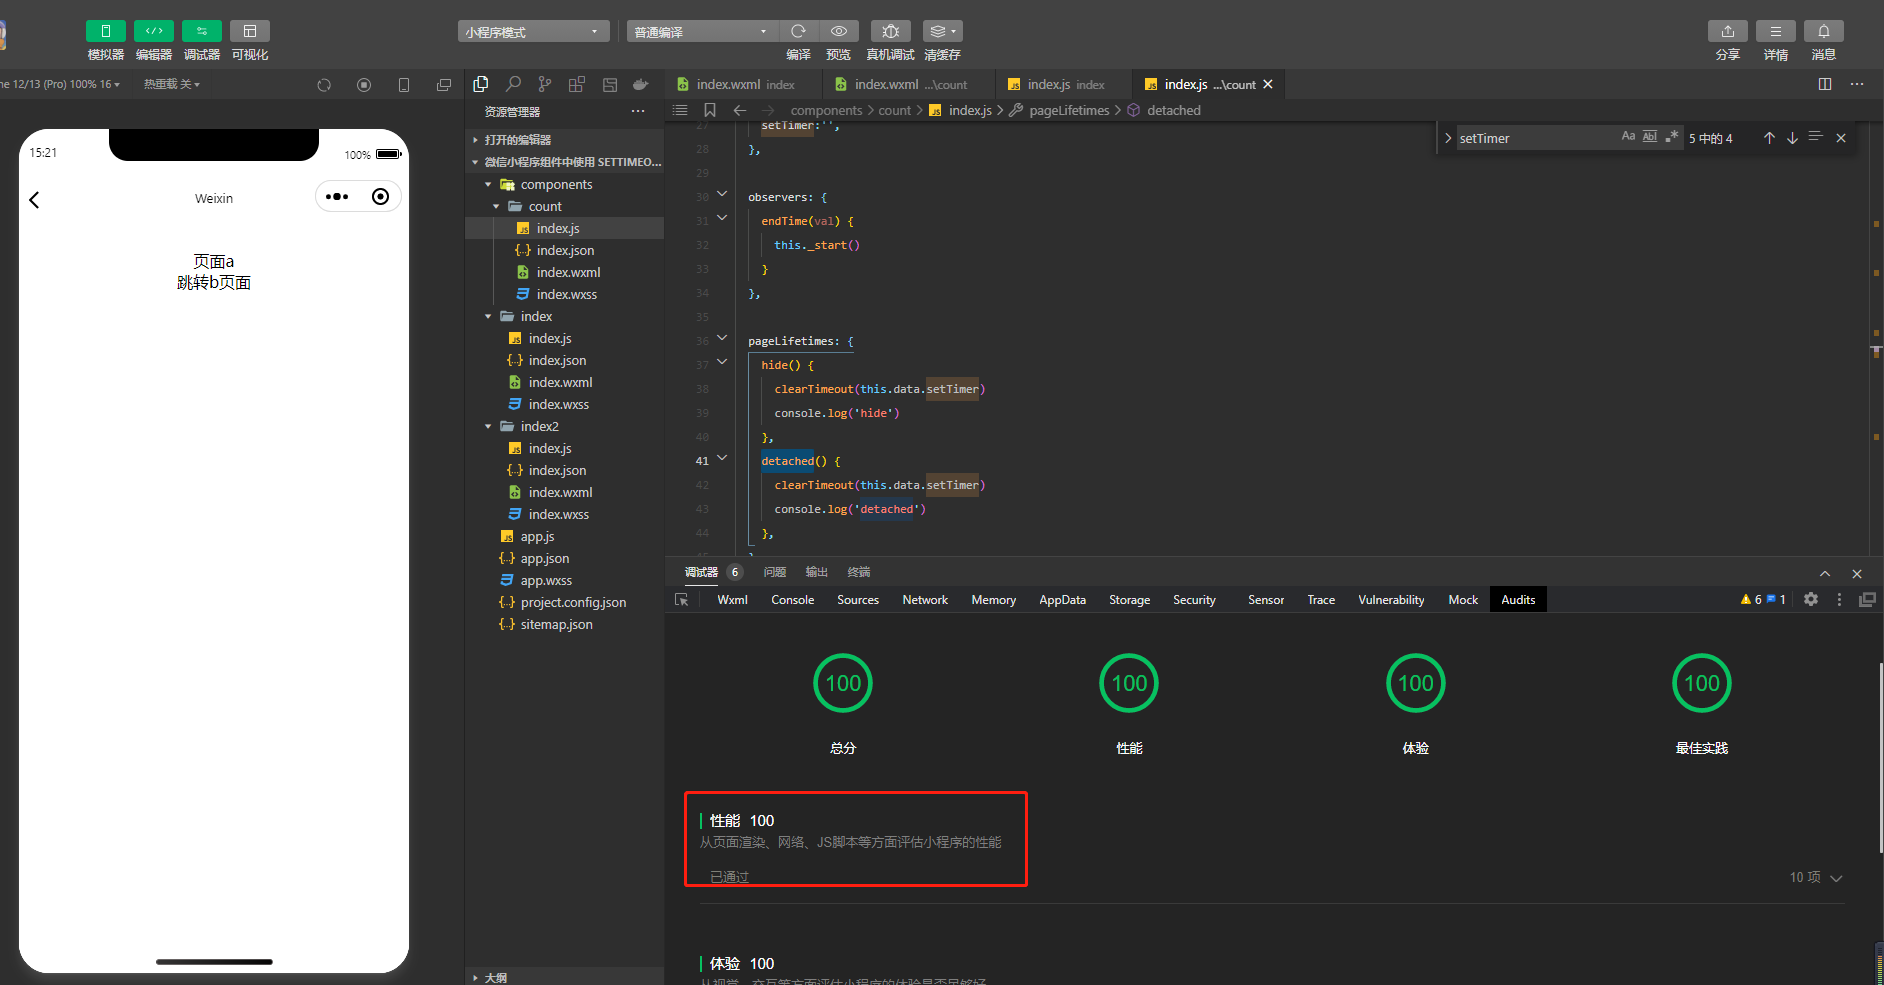The image size is (1884, 985).
Task: Click the 分享 share icon
Action: (1728, 31)
